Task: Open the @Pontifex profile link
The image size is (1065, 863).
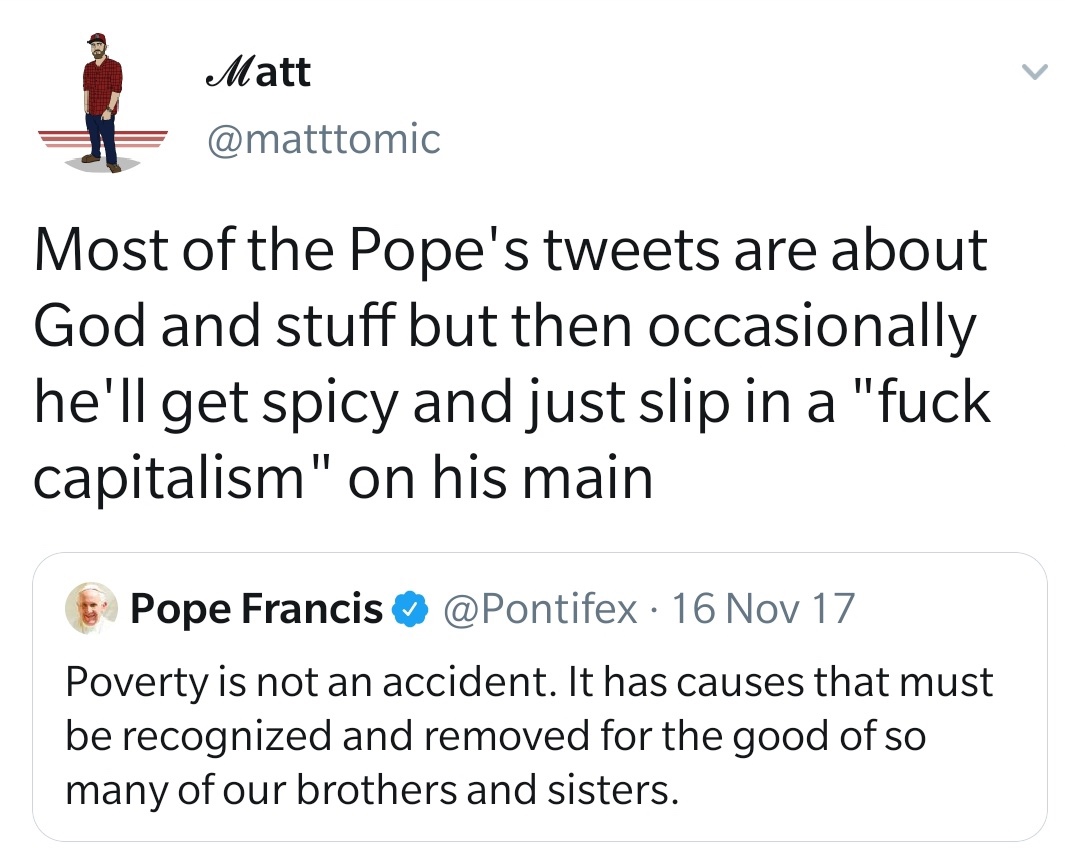Action: coord(547,608)
